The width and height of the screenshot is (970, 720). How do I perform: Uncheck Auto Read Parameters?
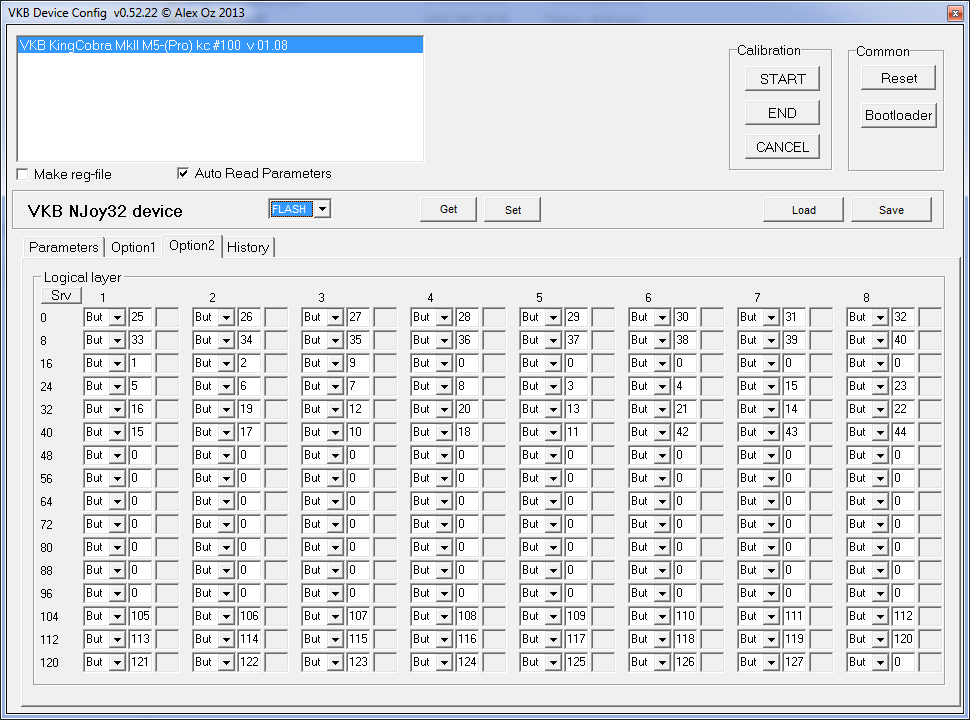[183, 173]
